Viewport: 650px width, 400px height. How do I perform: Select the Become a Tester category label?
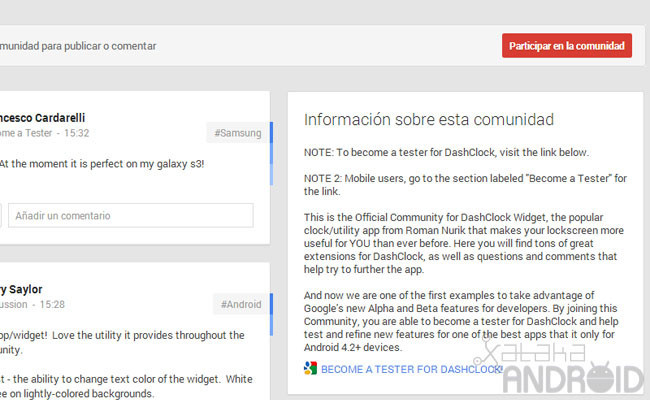coord(25,132)
